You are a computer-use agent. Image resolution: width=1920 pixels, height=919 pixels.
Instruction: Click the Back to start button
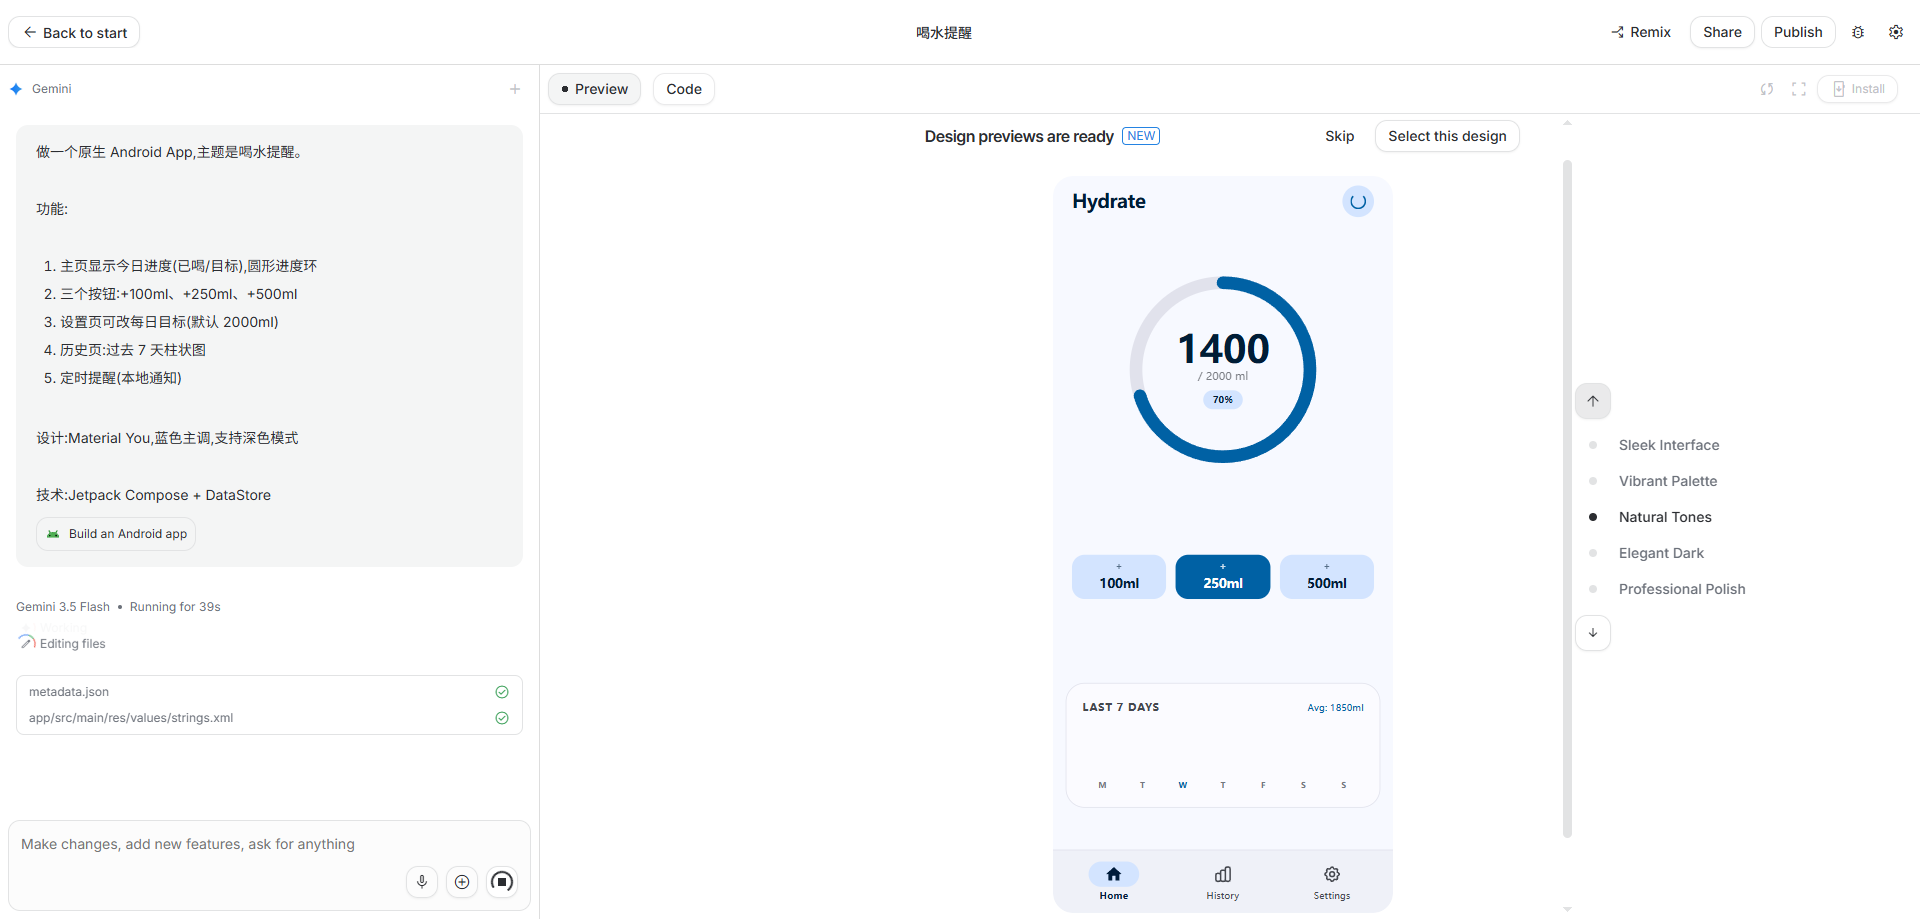point(74,32)
